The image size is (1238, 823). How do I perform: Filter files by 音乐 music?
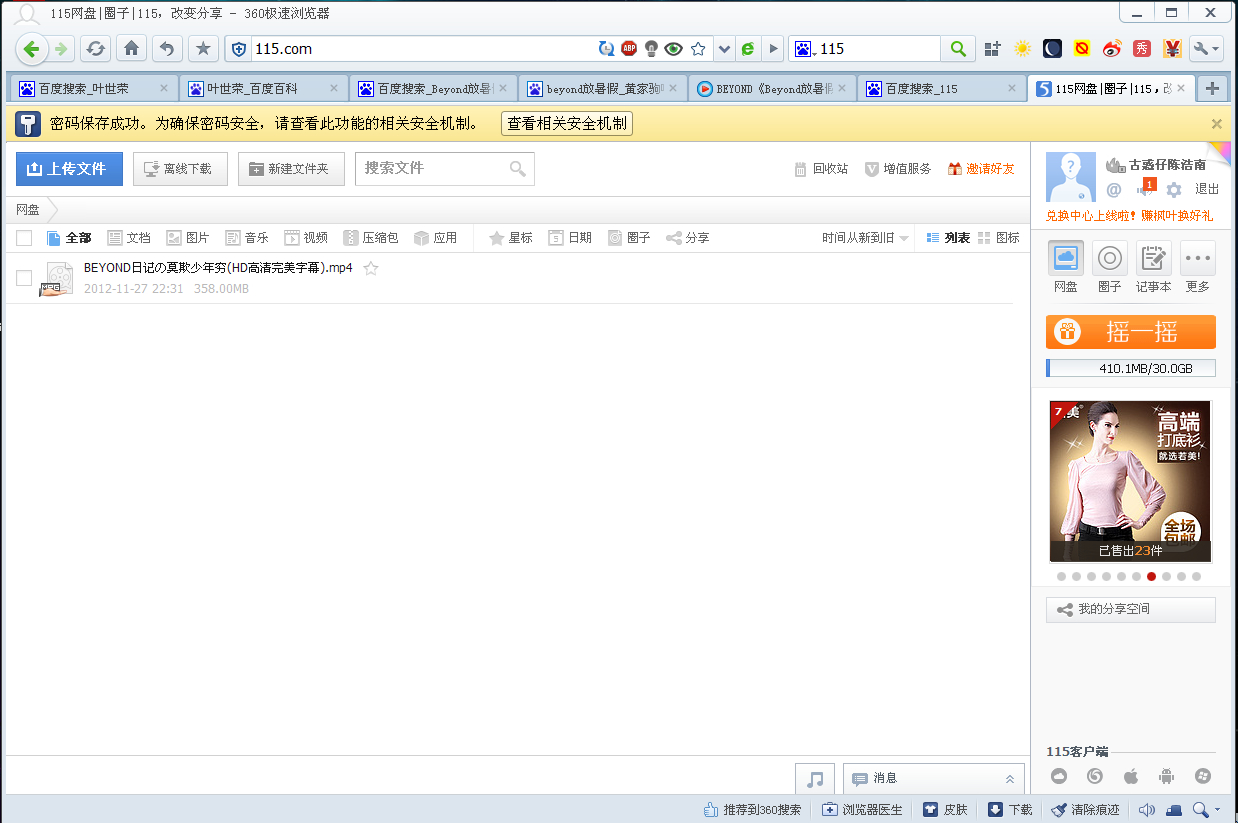(247, 238)
